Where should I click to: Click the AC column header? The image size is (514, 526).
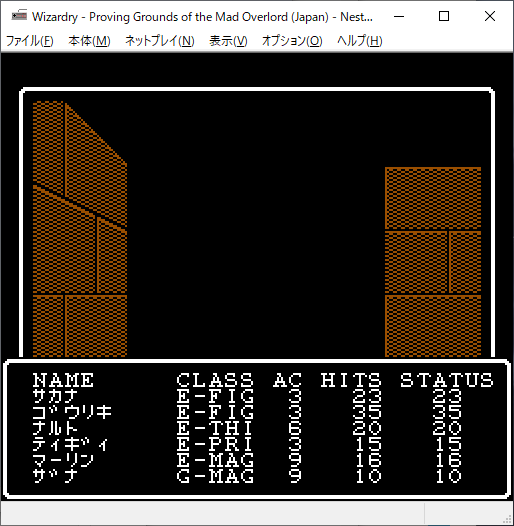click(287, 380)
